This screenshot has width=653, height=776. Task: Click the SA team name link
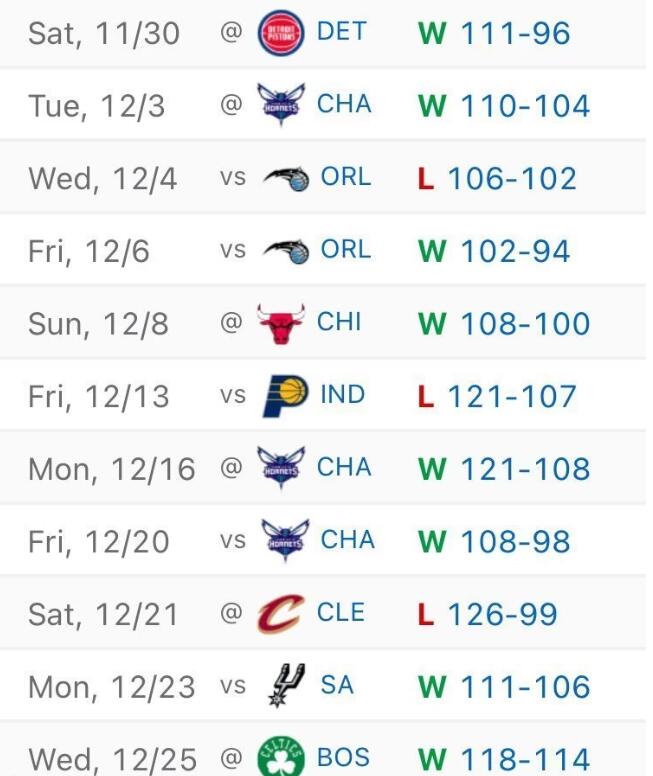pos(337,685)
